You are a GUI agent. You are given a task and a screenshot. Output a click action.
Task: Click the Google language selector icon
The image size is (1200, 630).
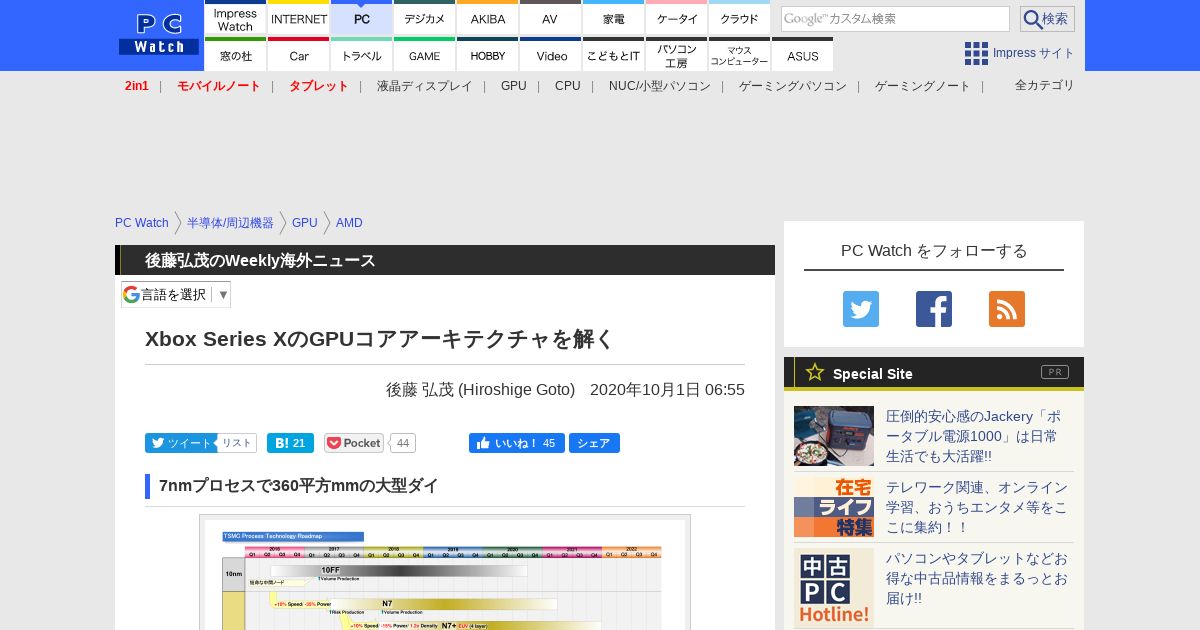(131, 294)
